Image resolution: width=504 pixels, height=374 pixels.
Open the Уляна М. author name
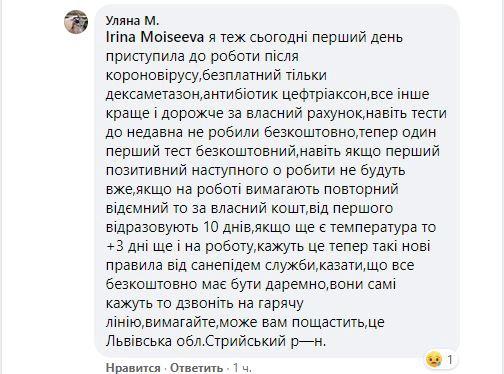tap(132, 21)
